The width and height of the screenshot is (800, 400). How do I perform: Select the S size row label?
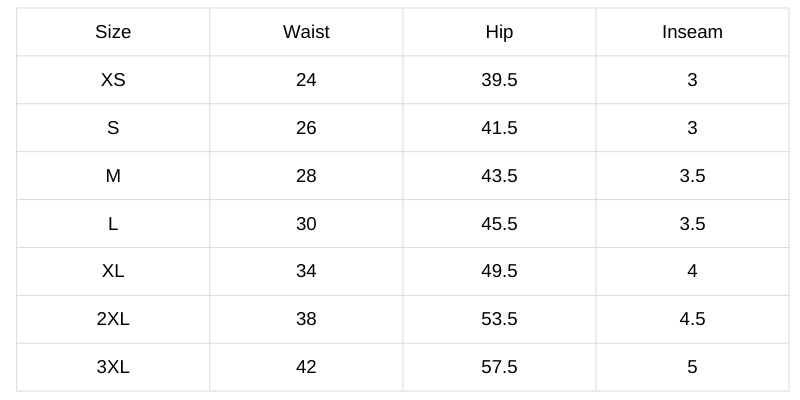coord(113,128)
